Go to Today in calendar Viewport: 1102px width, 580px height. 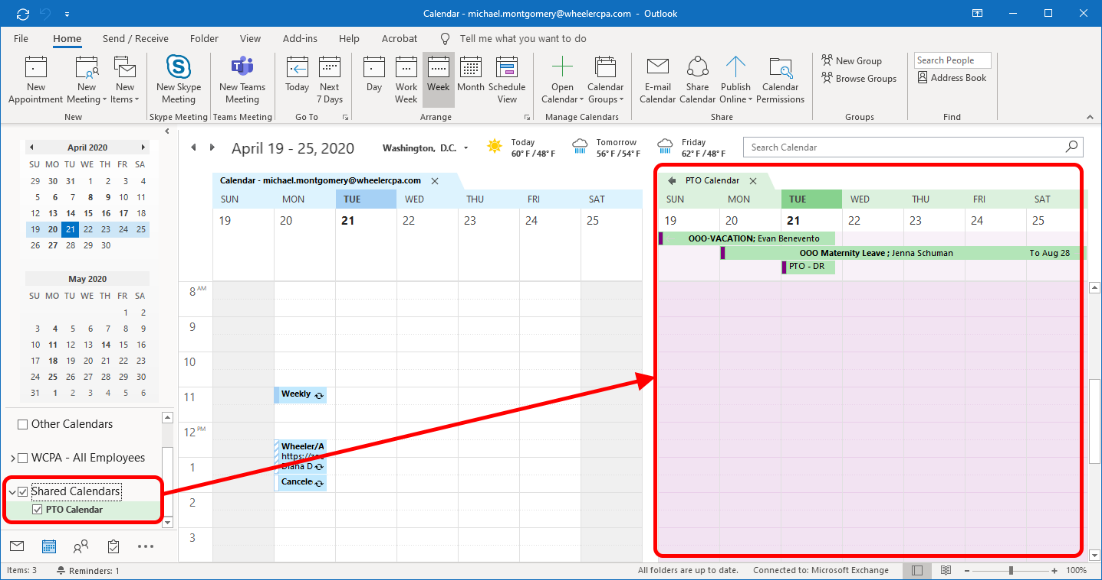[297, 75]
